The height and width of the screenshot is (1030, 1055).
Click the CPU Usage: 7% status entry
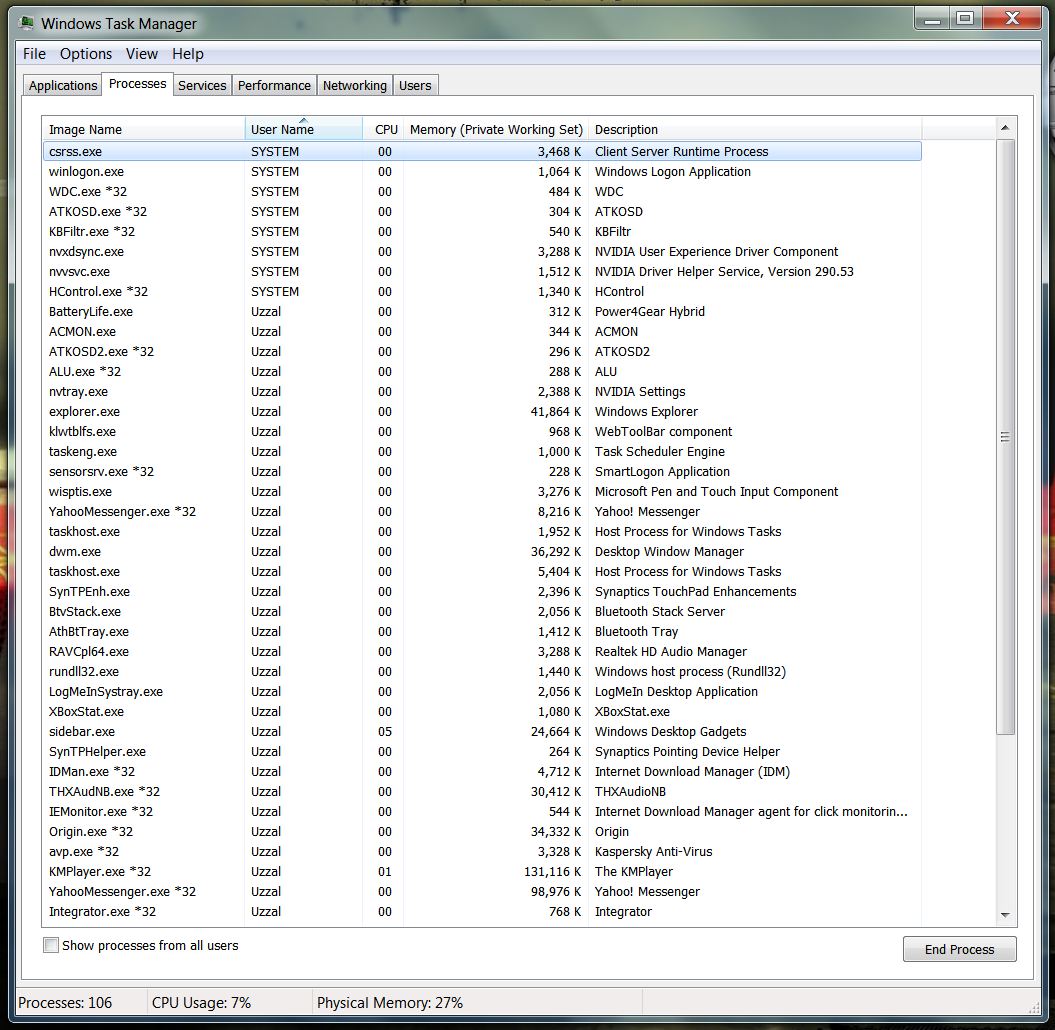pyautogui.click(x=201, y=1003)
